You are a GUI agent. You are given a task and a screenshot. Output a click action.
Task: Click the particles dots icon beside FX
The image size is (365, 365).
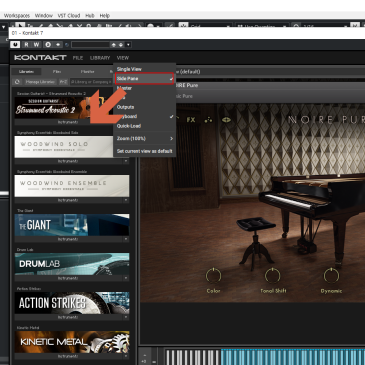208,120
